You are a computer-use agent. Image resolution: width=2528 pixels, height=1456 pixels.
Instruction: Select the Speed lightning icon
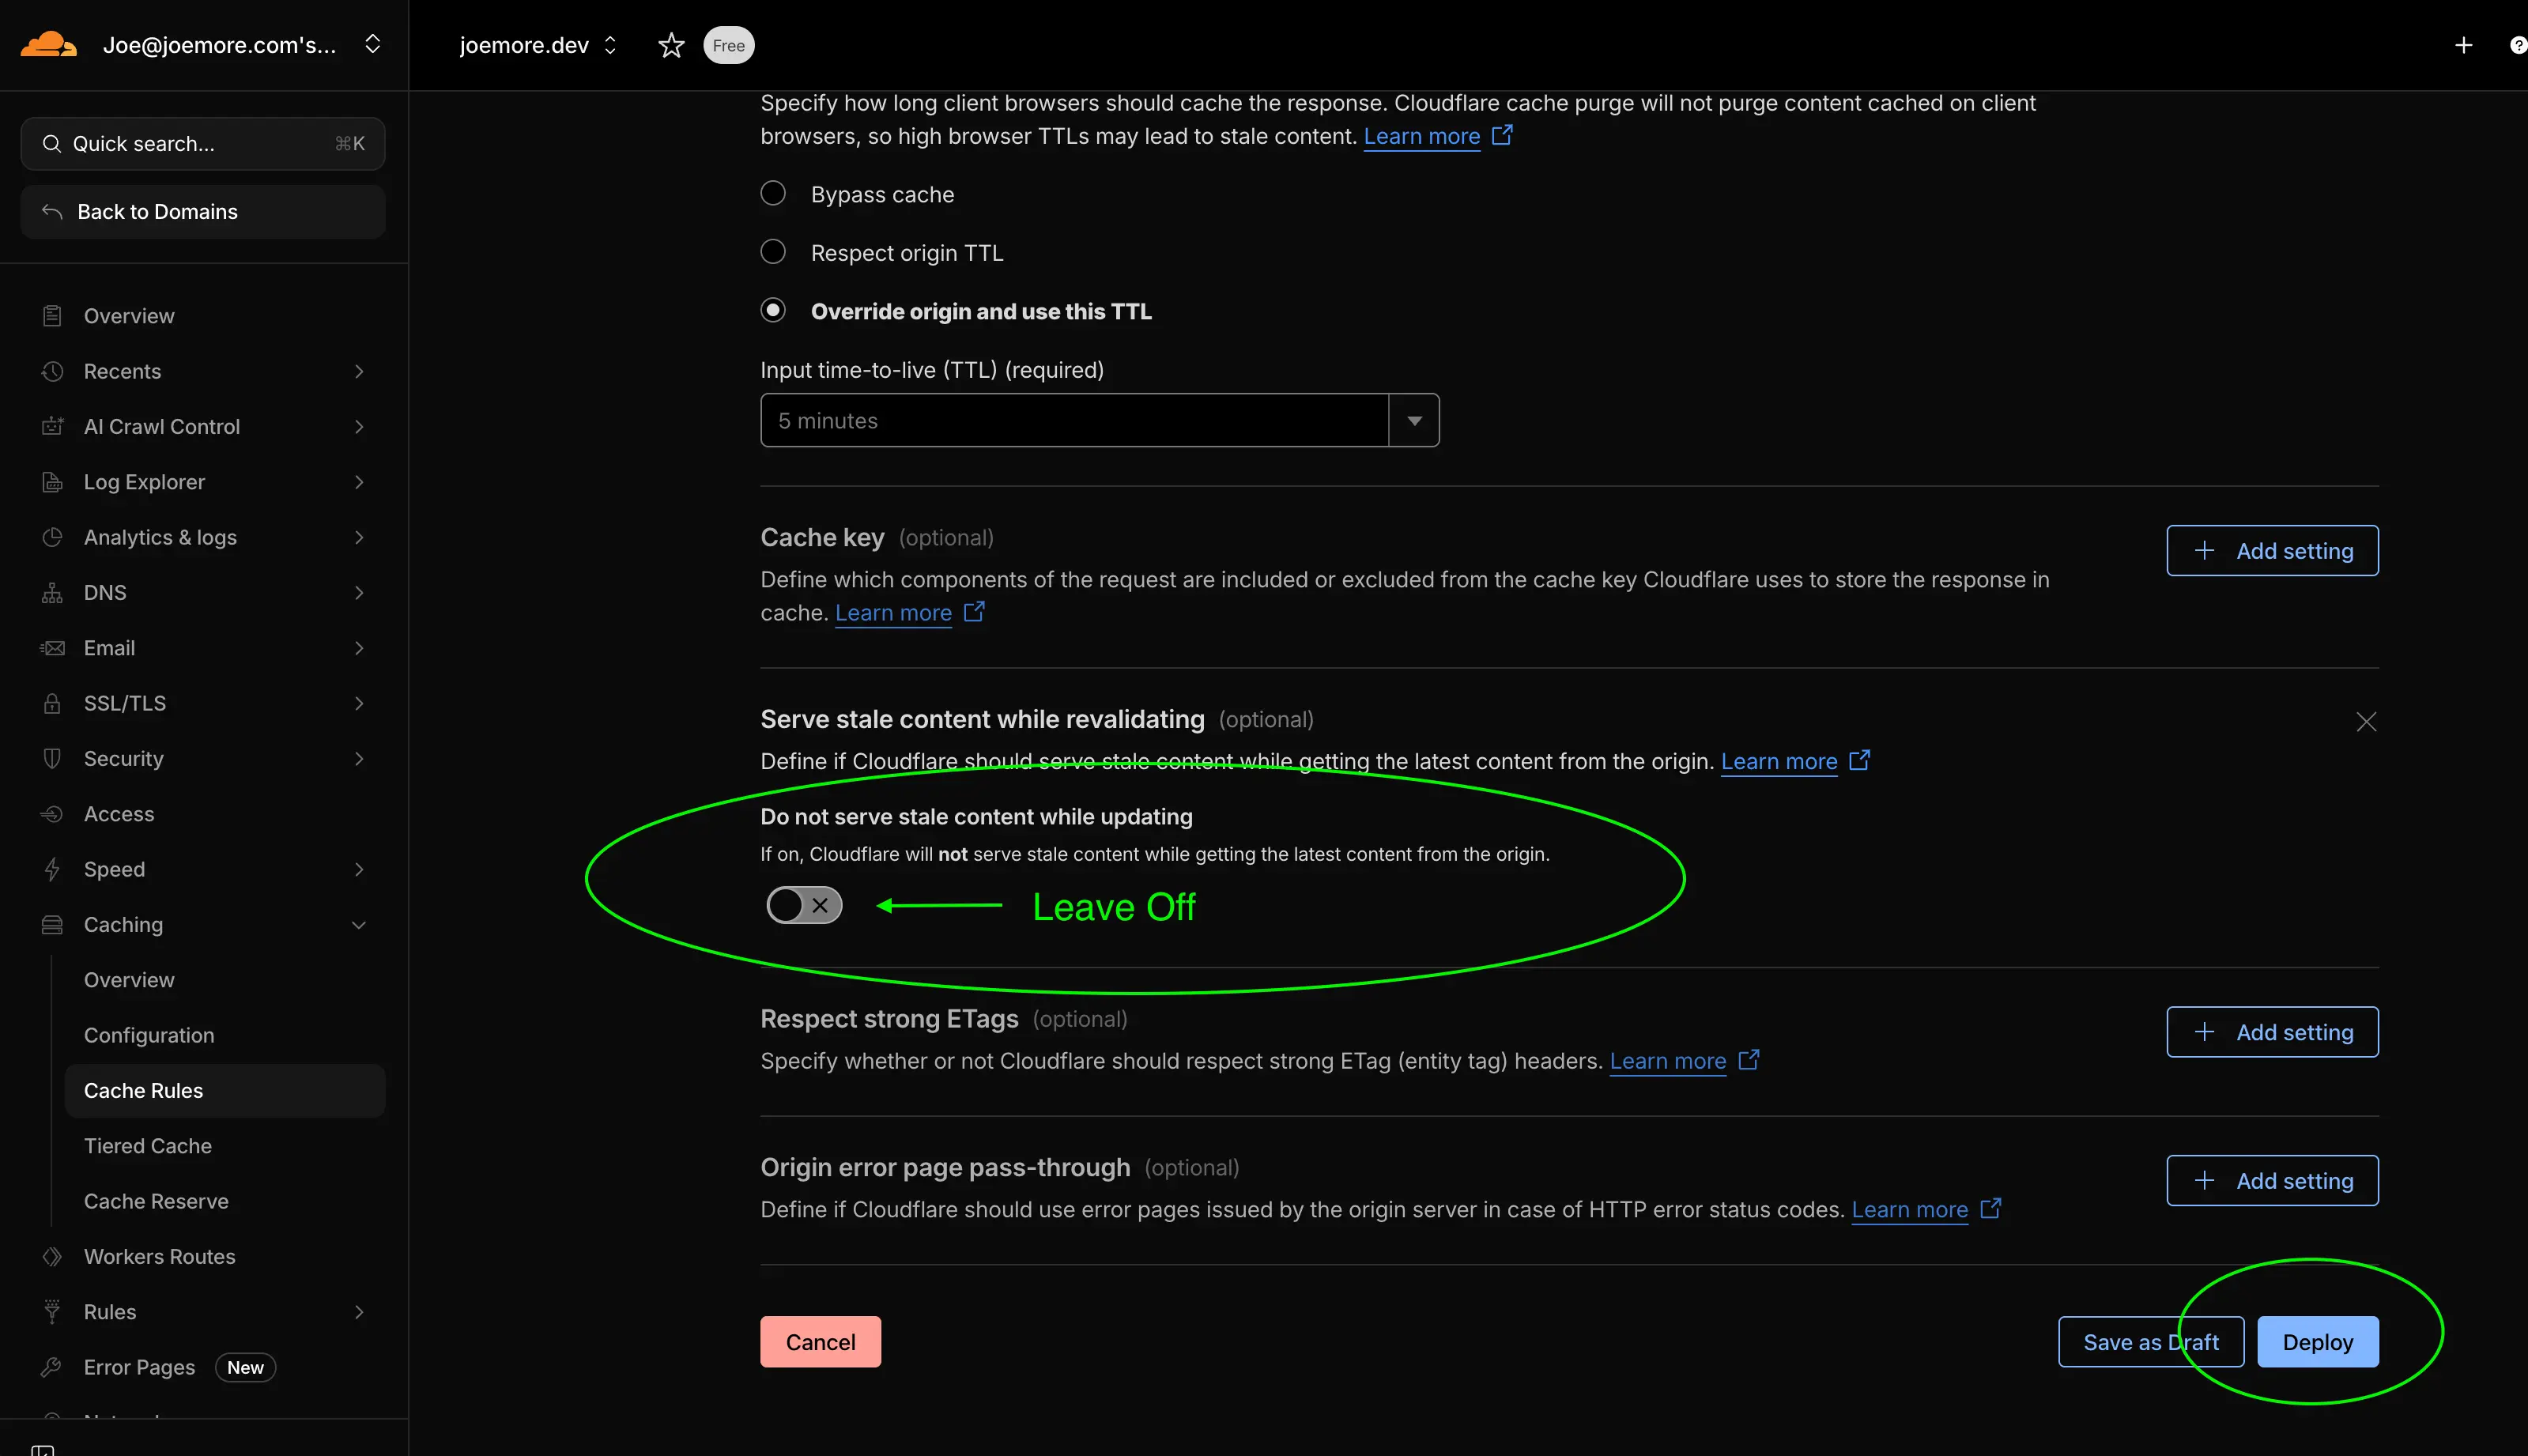(x=53, y=869)
